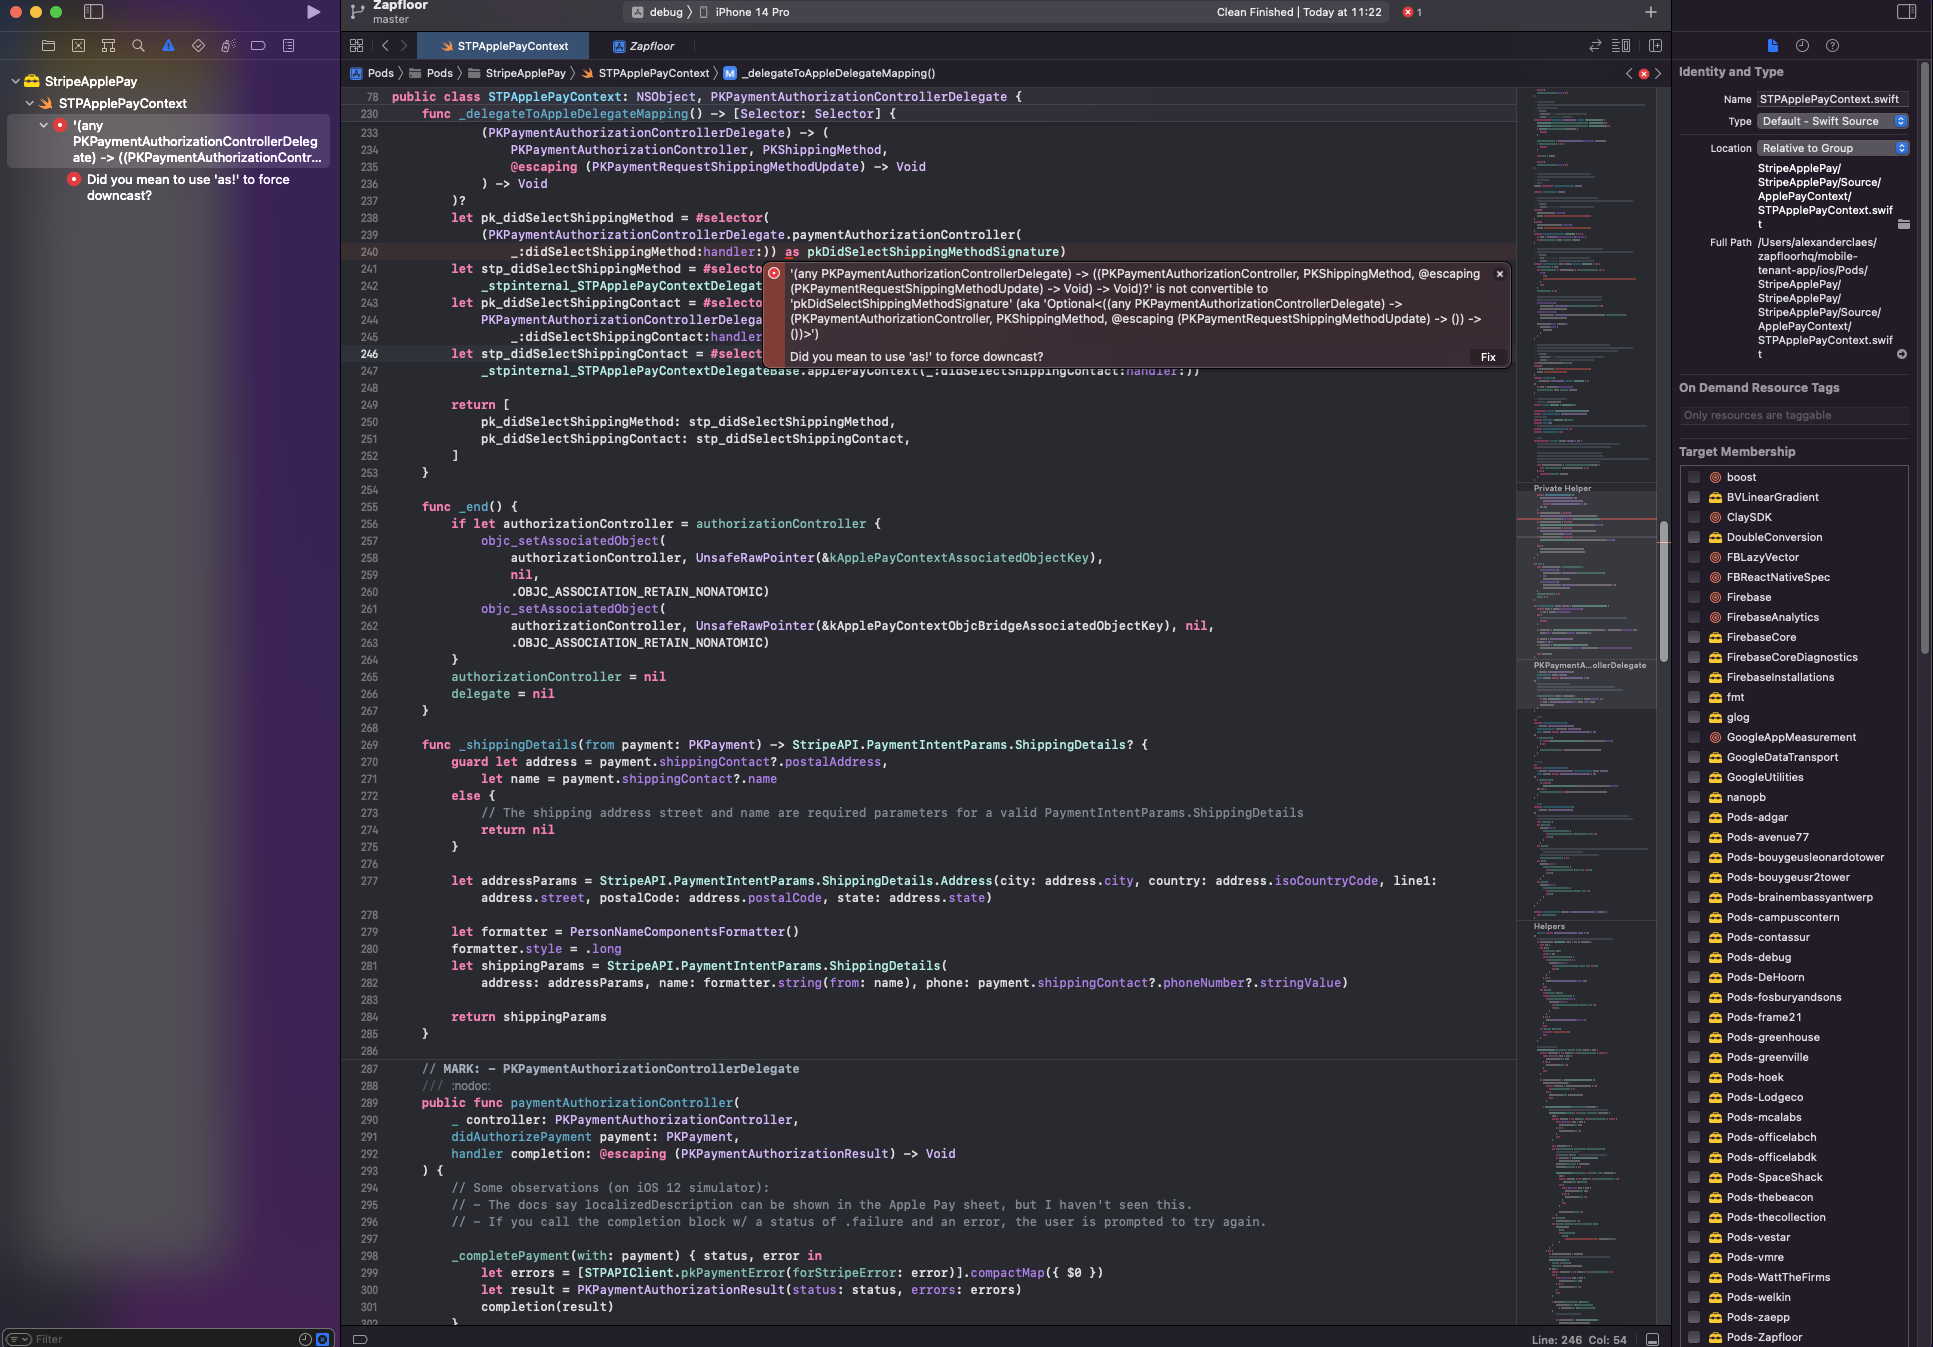Screen dimensions: 1933x1347
Task: Select _delegateToAppleDelegateMapping() breadcrumb item
Action: (830, 73)
